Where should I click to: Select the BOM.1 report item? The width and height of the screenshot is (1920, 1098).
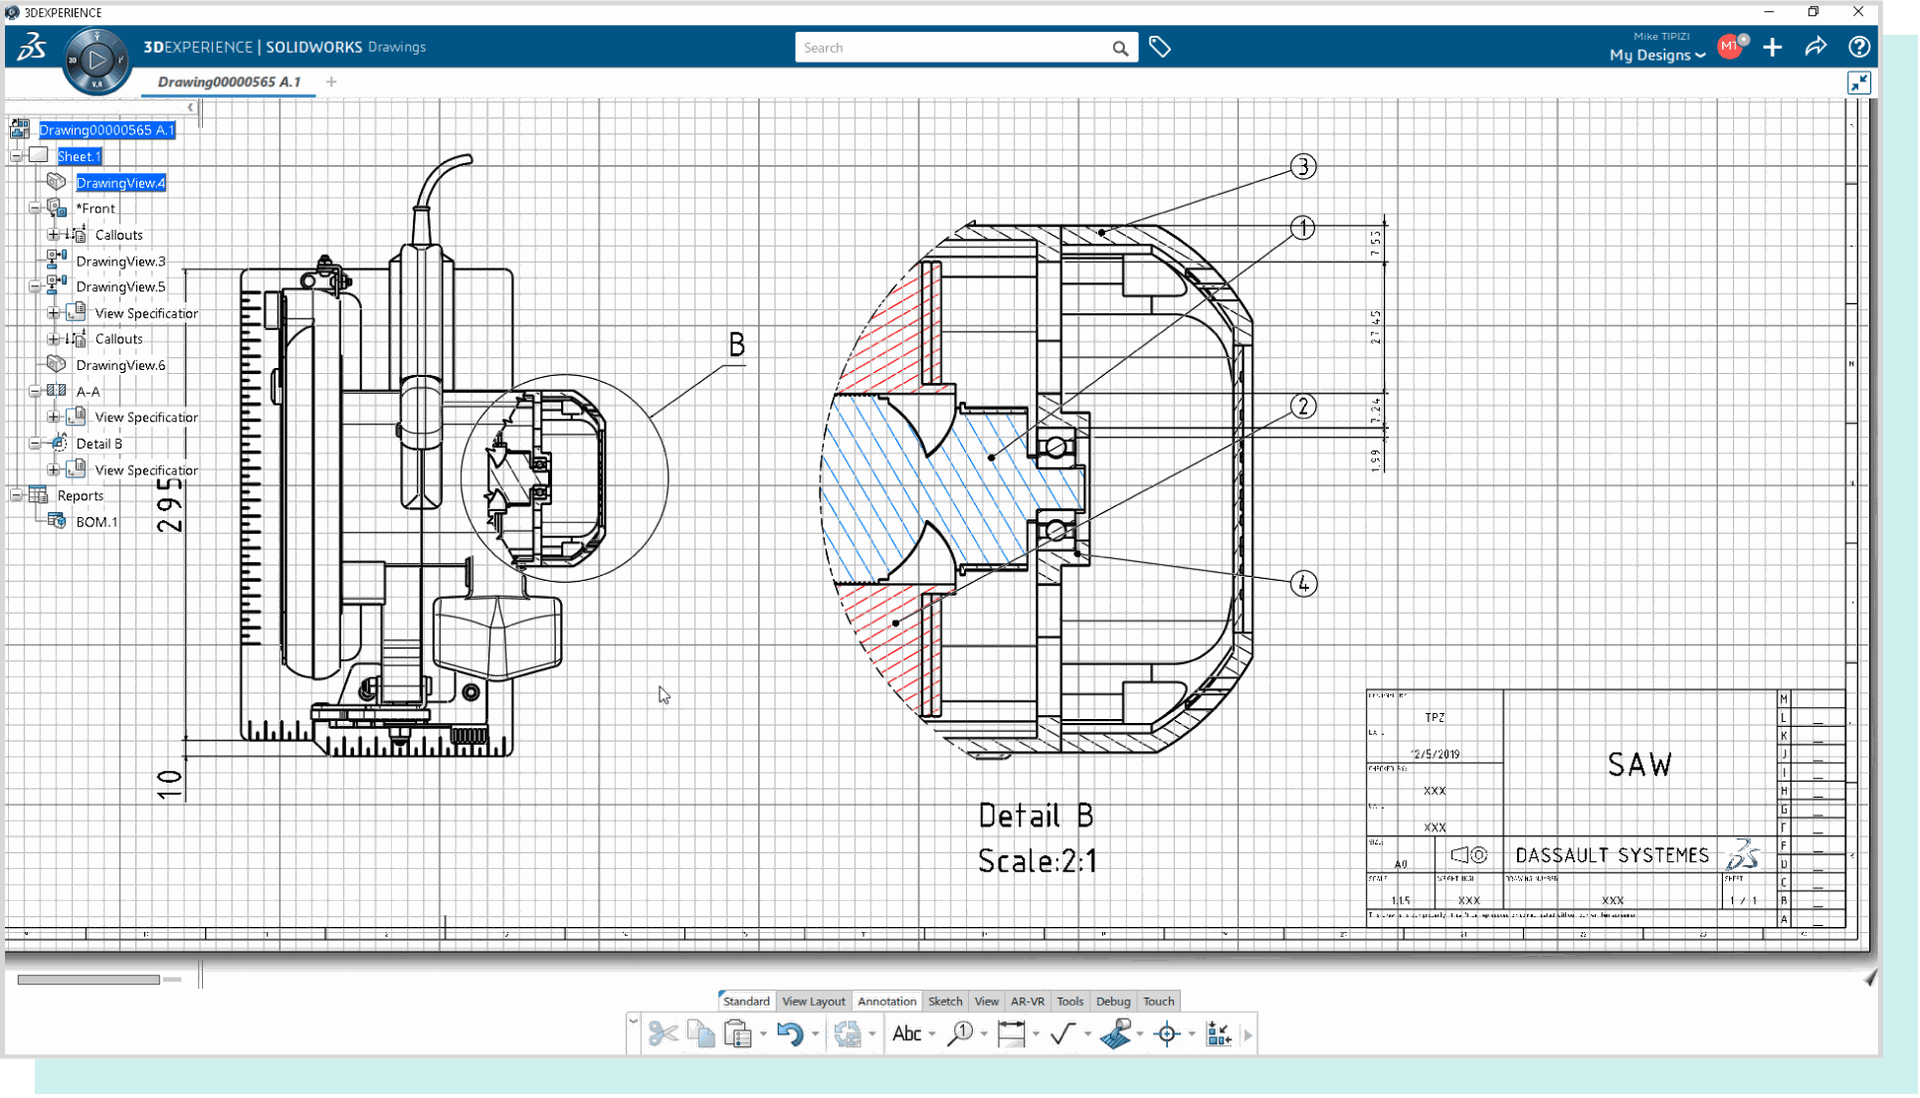point(96,521)
